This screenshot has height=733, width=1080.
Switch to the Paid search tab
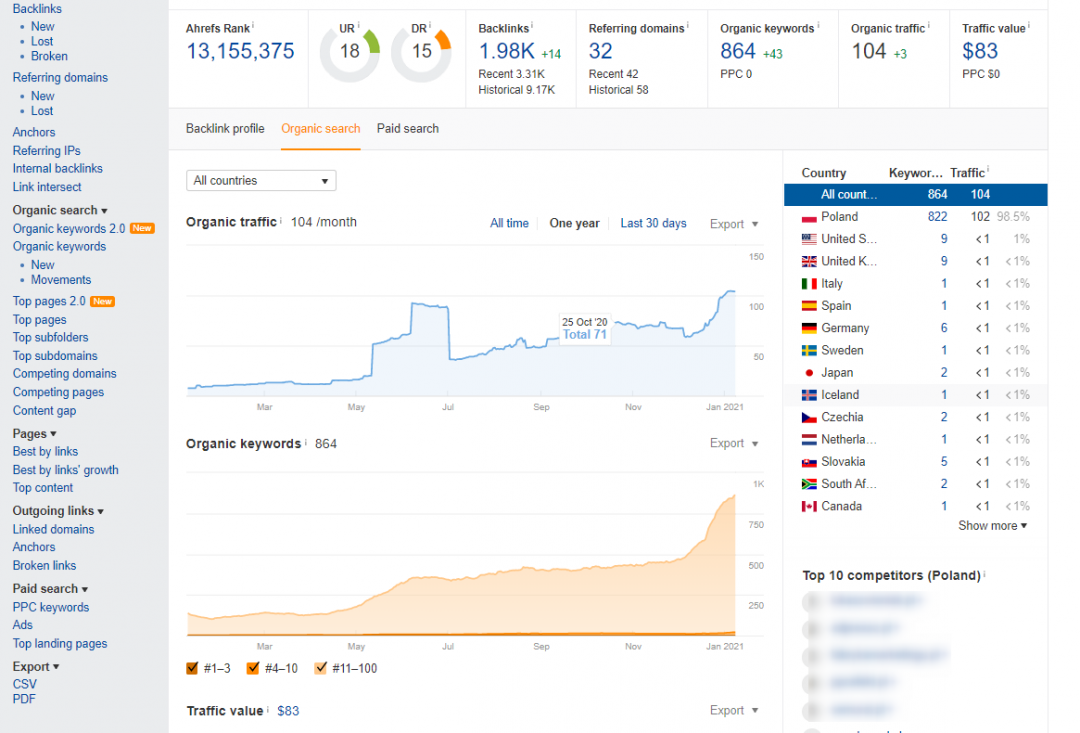[407, 129]
